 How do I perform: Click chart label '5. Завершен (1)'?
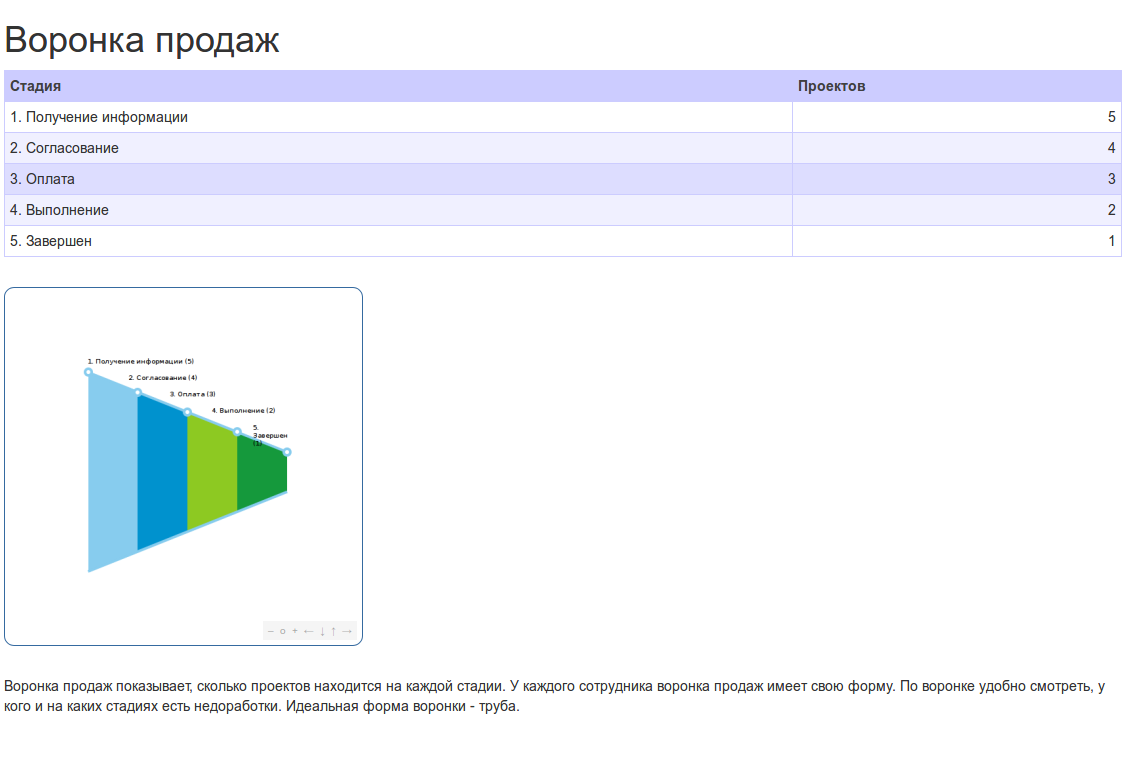point(270,435)
